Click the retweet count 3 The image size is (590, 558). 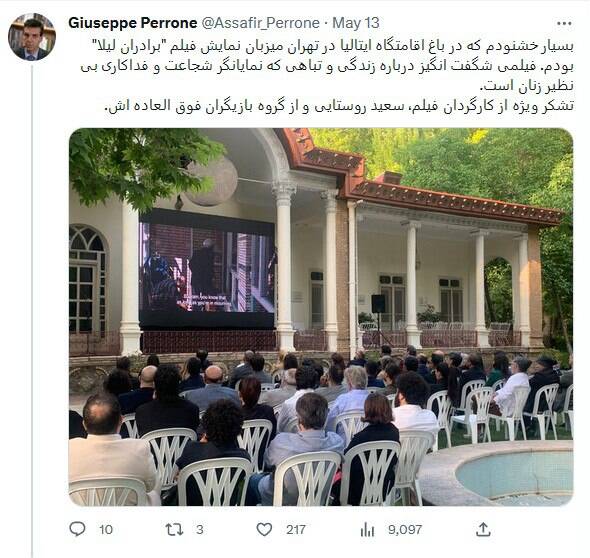(x=200, y=530)
